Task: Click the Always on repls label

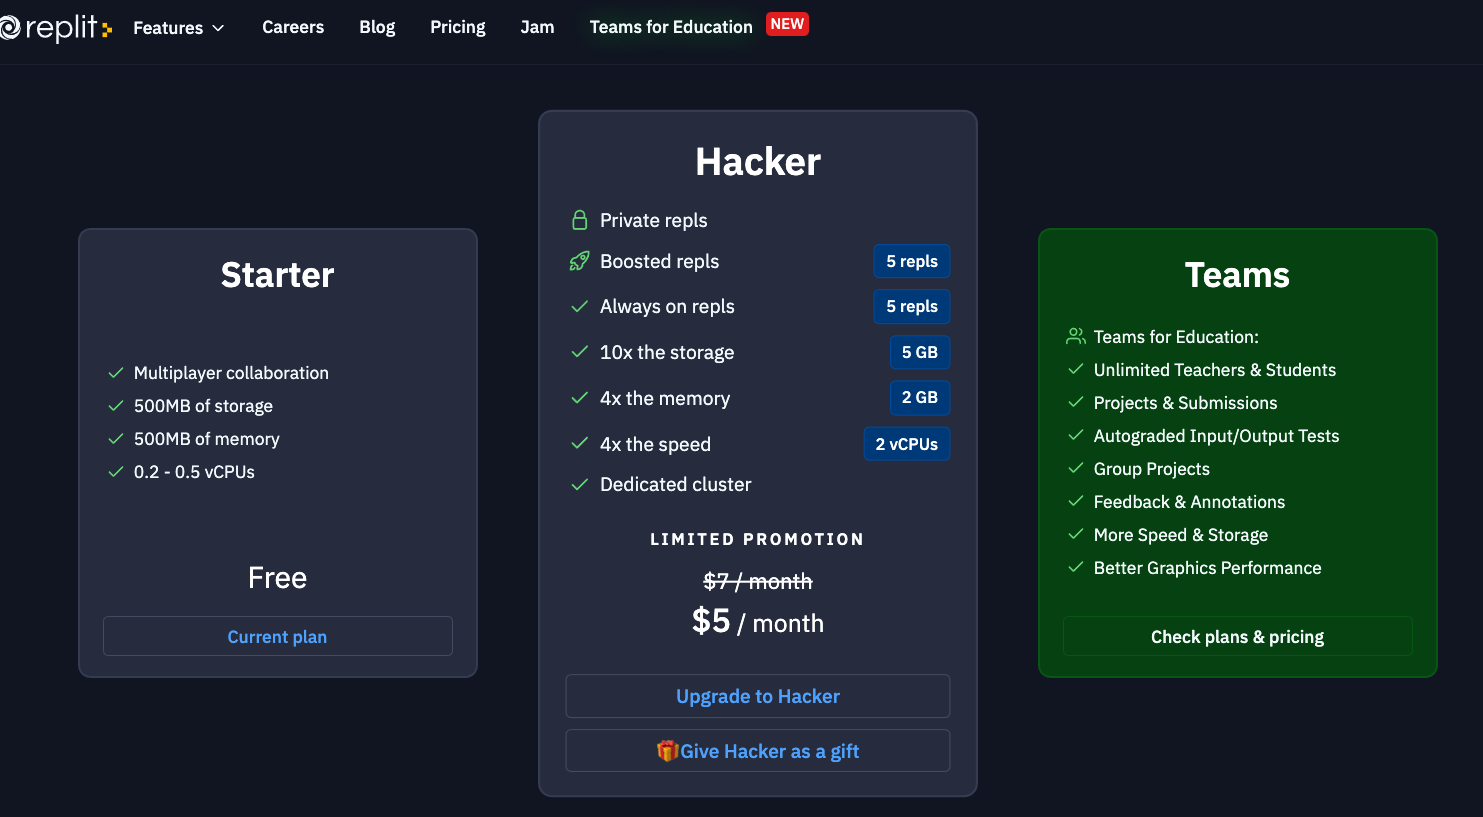Action: [667, 306]
